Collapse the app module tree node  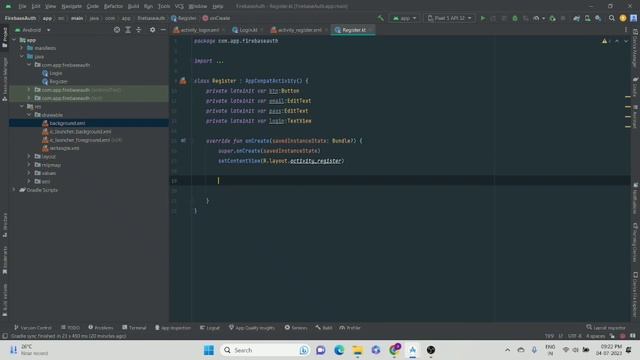click(14, 40)
